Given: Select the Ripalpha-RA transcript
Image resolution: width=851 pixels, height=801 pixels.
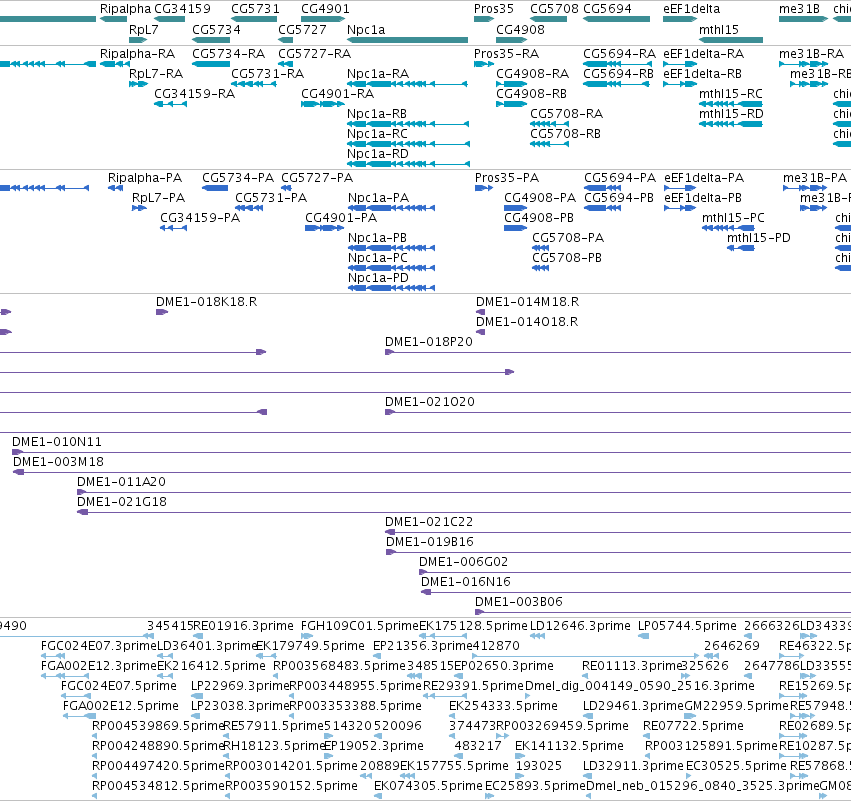Looking at the screenshot, I should (115, 64).
